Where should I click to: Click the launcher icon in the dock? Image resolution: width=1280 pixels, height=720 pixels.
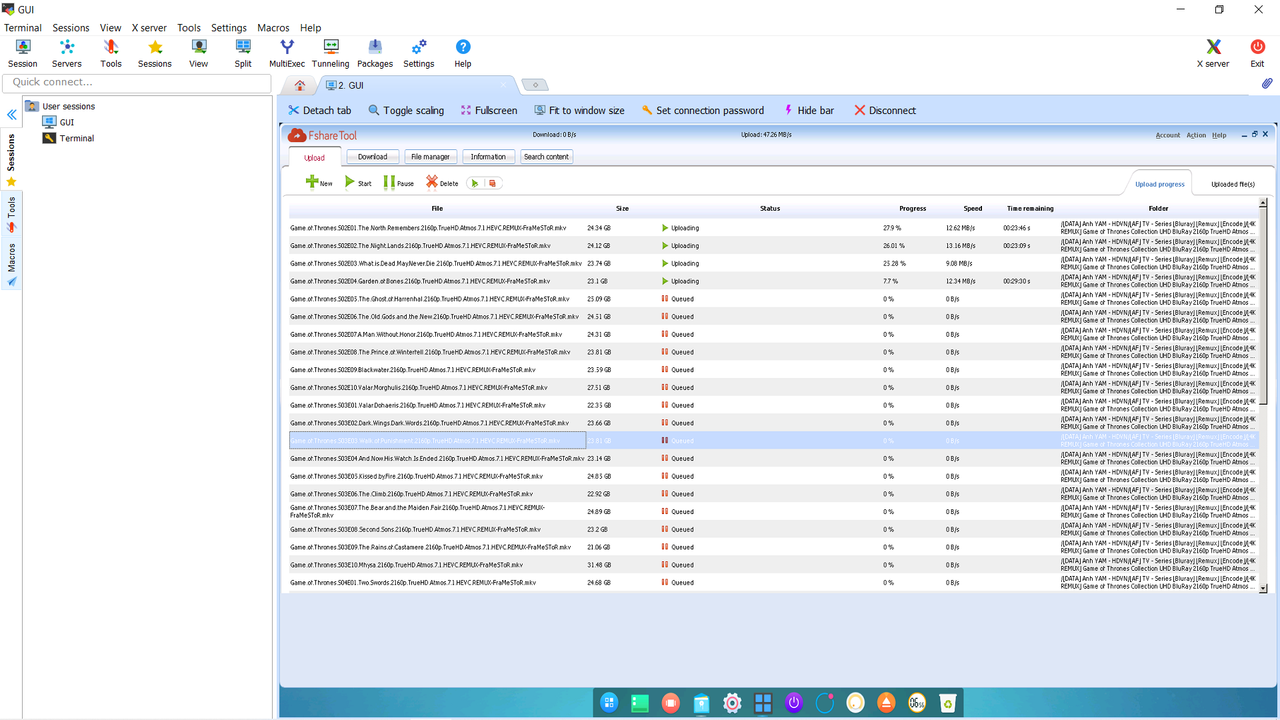(x=609, y=703)
